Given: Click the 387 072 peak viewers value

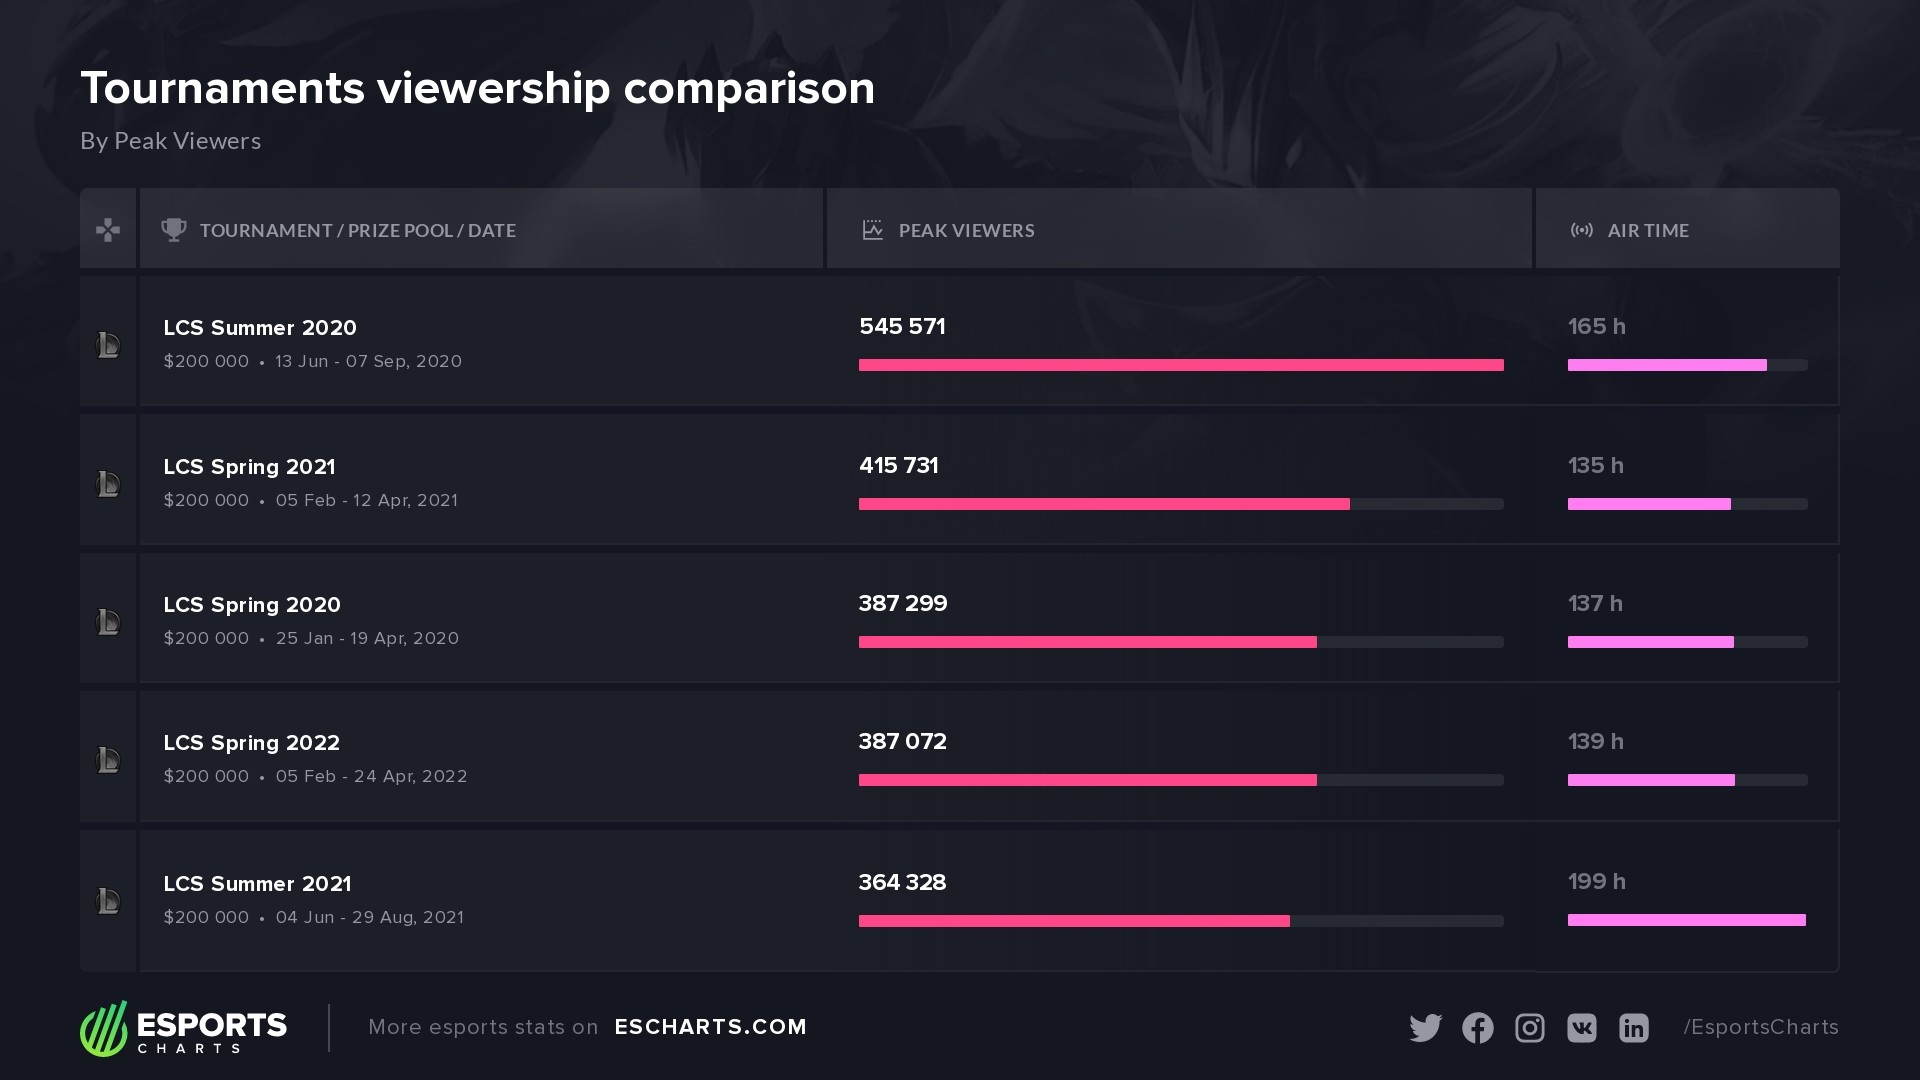Looking at the screenshot, I should [x=902, y=742].
